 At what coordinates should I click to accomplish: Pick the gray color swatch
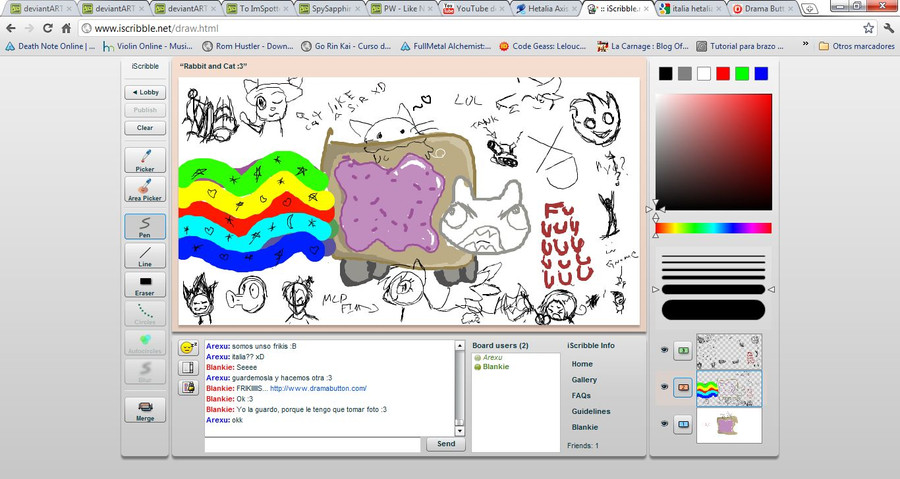click(x=684, y=73)
